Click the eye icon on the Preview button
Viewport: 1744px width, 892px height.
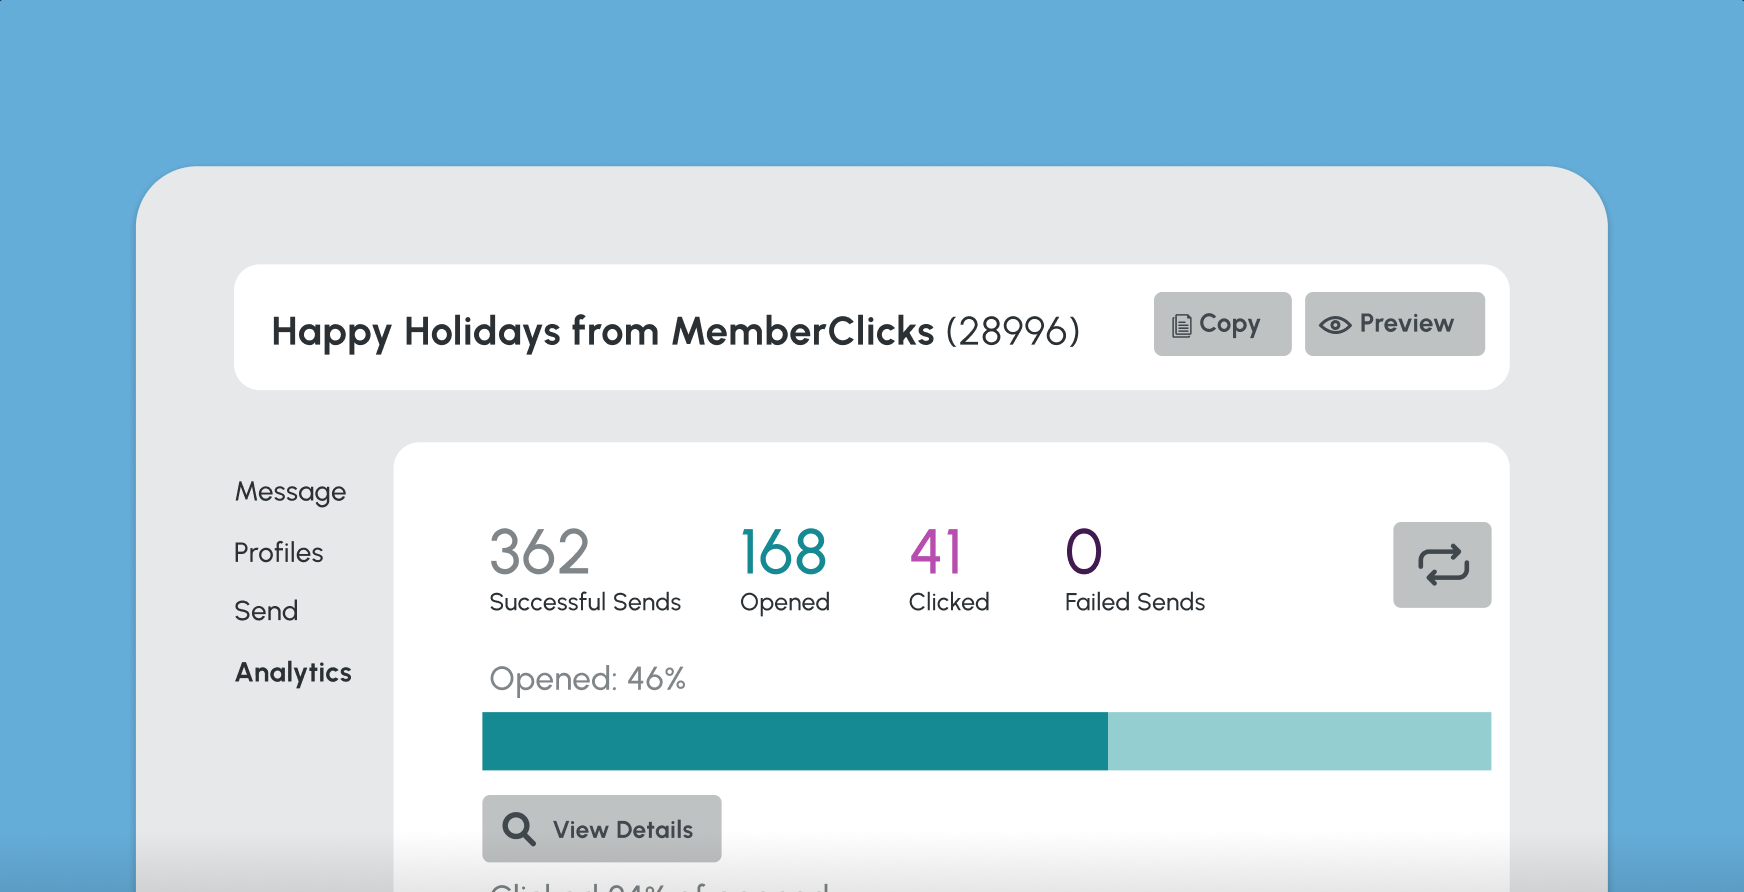[1334, 325]
